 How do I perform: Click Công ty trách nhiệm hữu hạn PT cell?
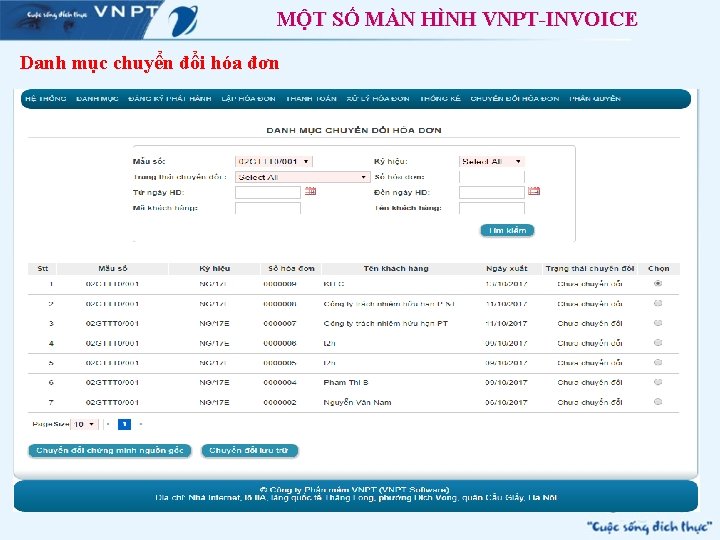click(x=386, y=324)
